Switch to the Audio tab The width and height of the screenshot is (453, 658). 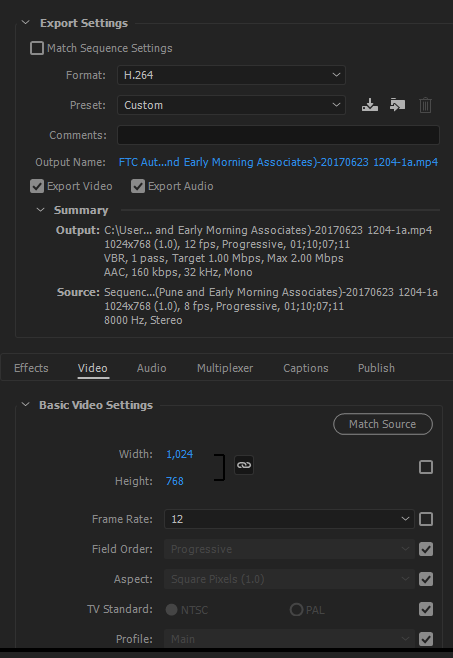152,368
